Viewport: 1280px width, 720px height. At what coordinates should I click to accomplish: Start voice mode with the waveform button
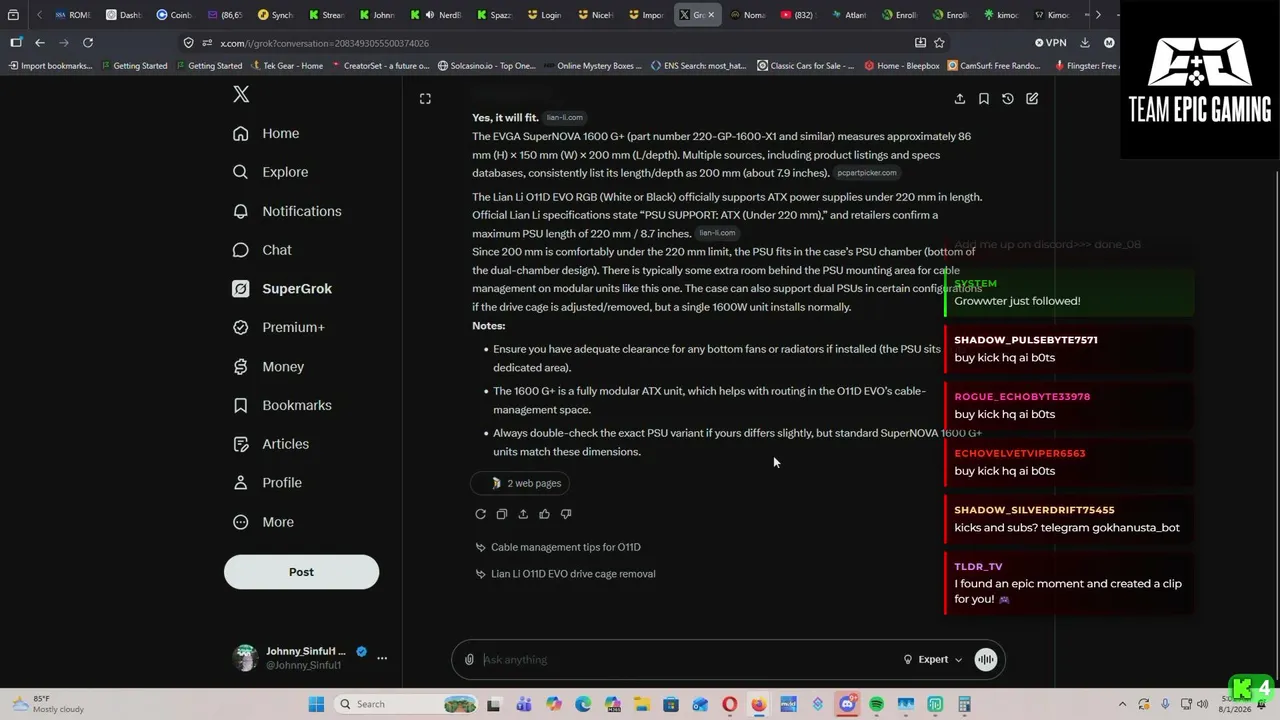coord(986,659)
